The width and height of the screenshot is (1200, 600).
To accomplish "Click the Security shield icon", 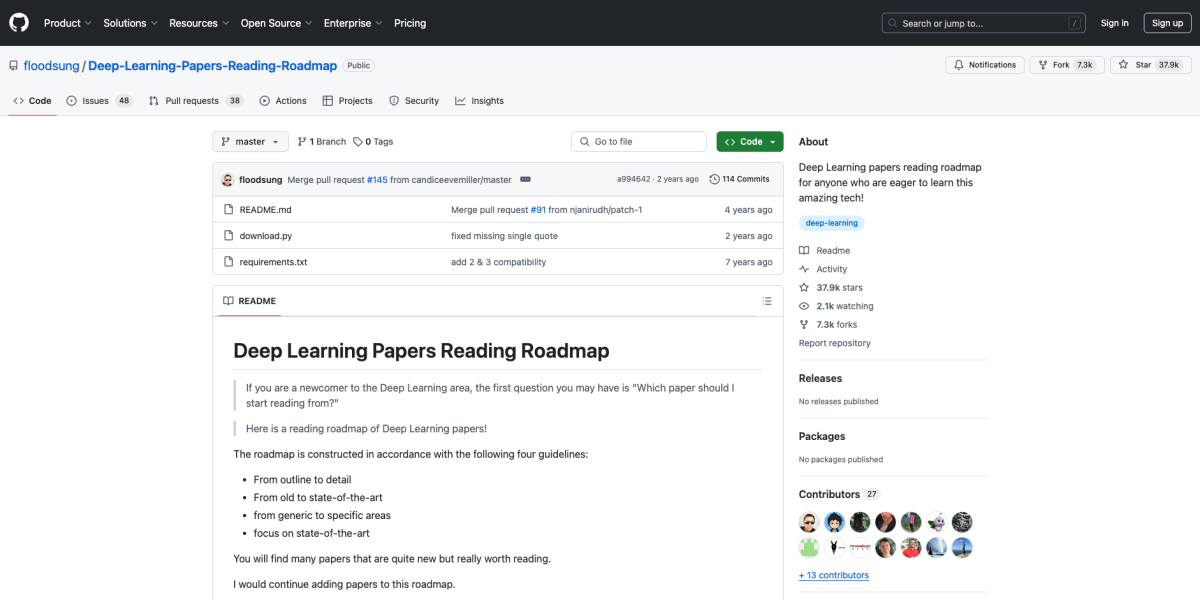I will (x=393, y=100).
